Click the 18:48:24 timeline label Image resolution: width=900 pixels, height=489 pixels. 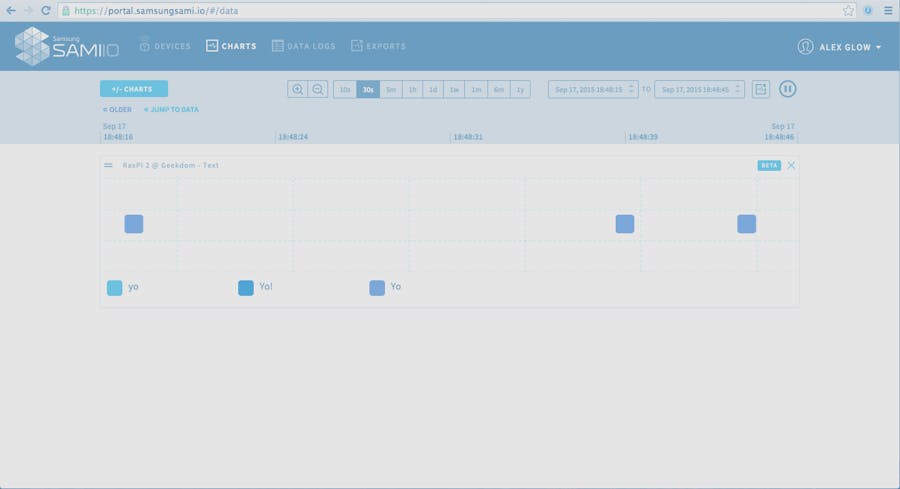pos(293,137)
